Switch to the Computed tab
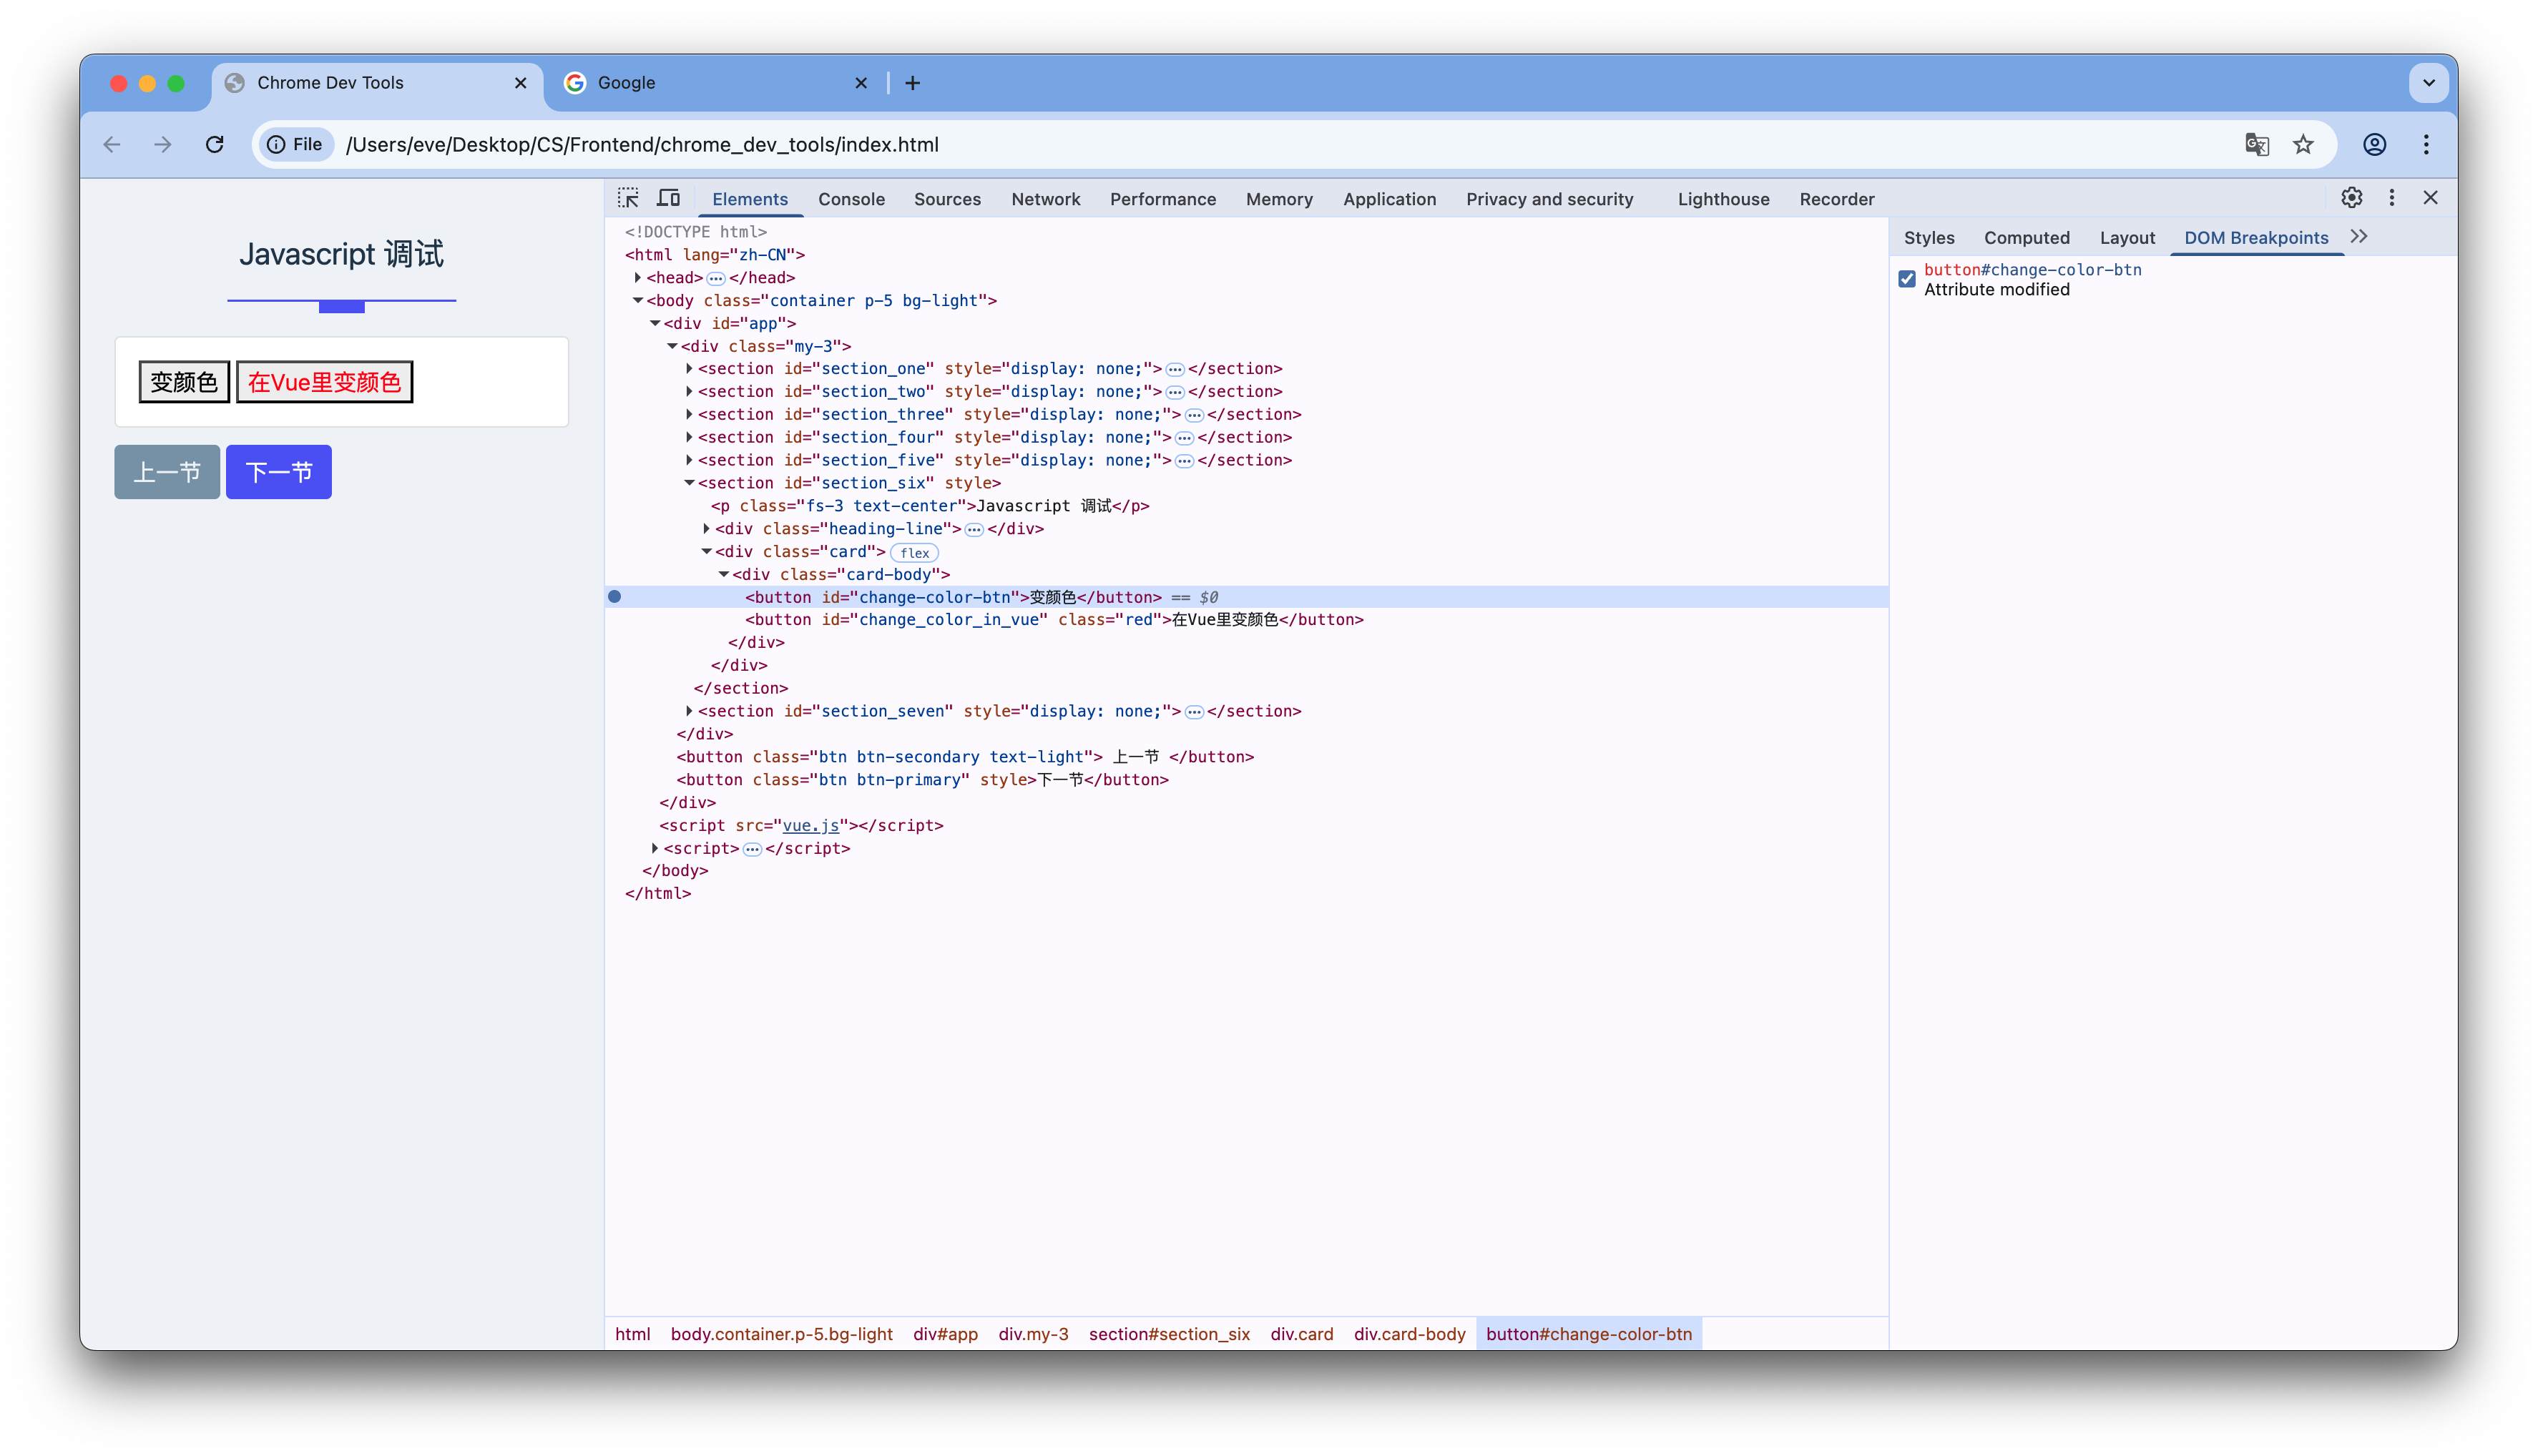Image resolution: width=2538 pixels, height=1456 pixels. point(2027,237)
